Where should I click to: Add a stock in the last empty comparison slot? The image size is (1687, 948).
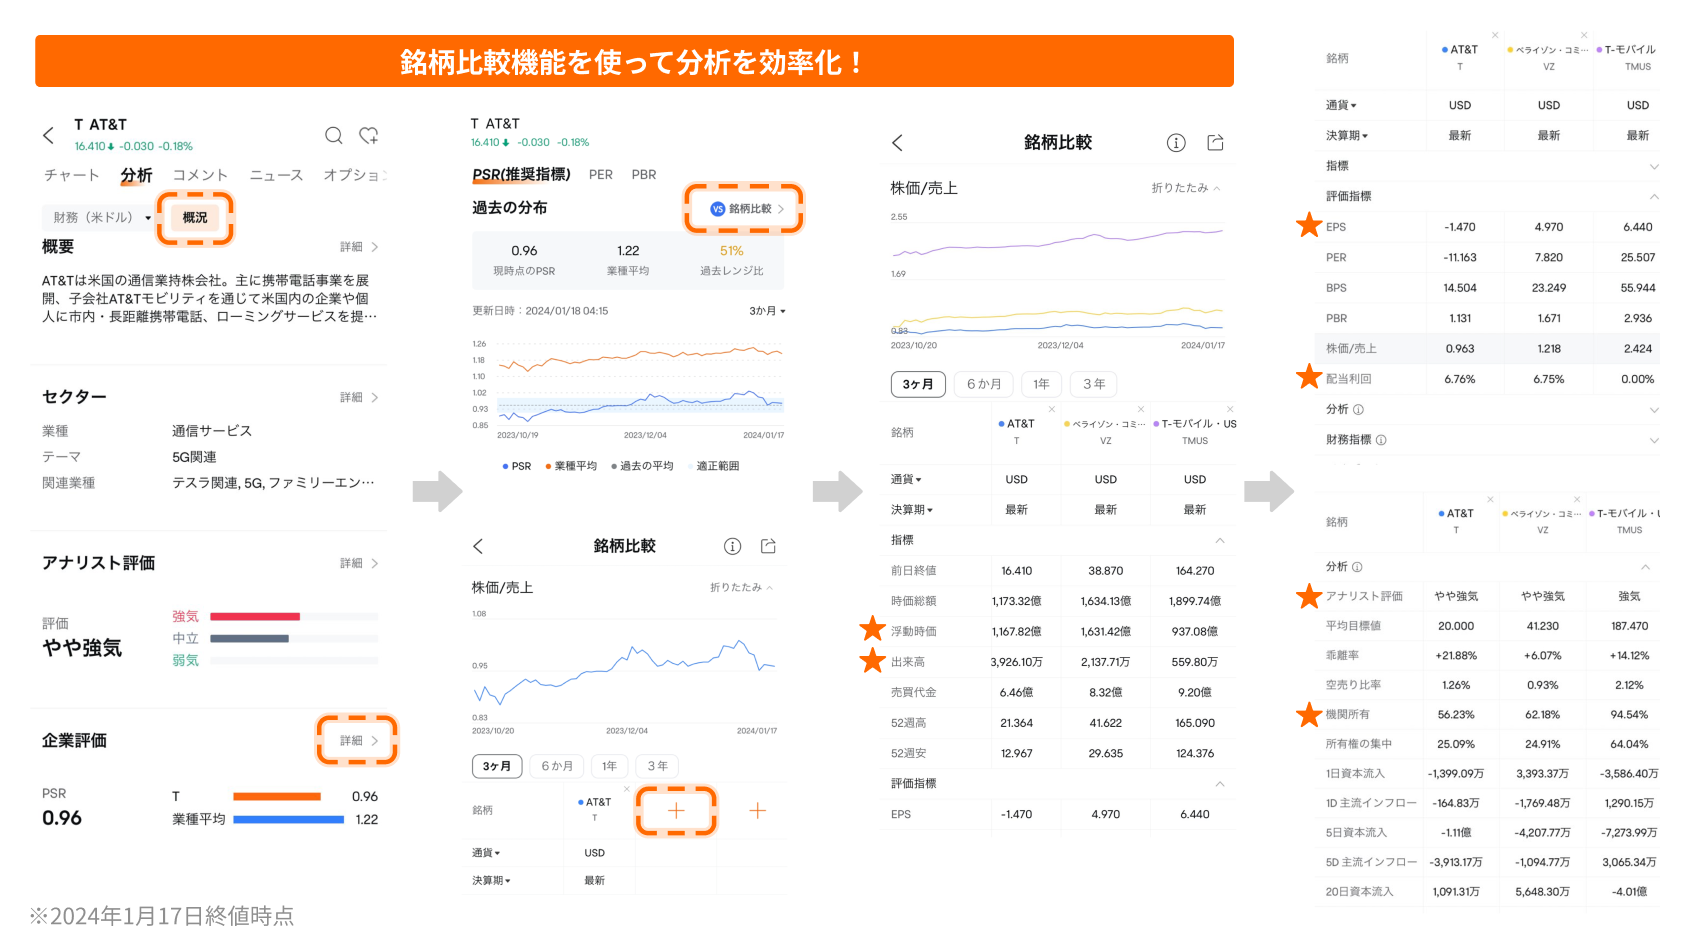758,811
